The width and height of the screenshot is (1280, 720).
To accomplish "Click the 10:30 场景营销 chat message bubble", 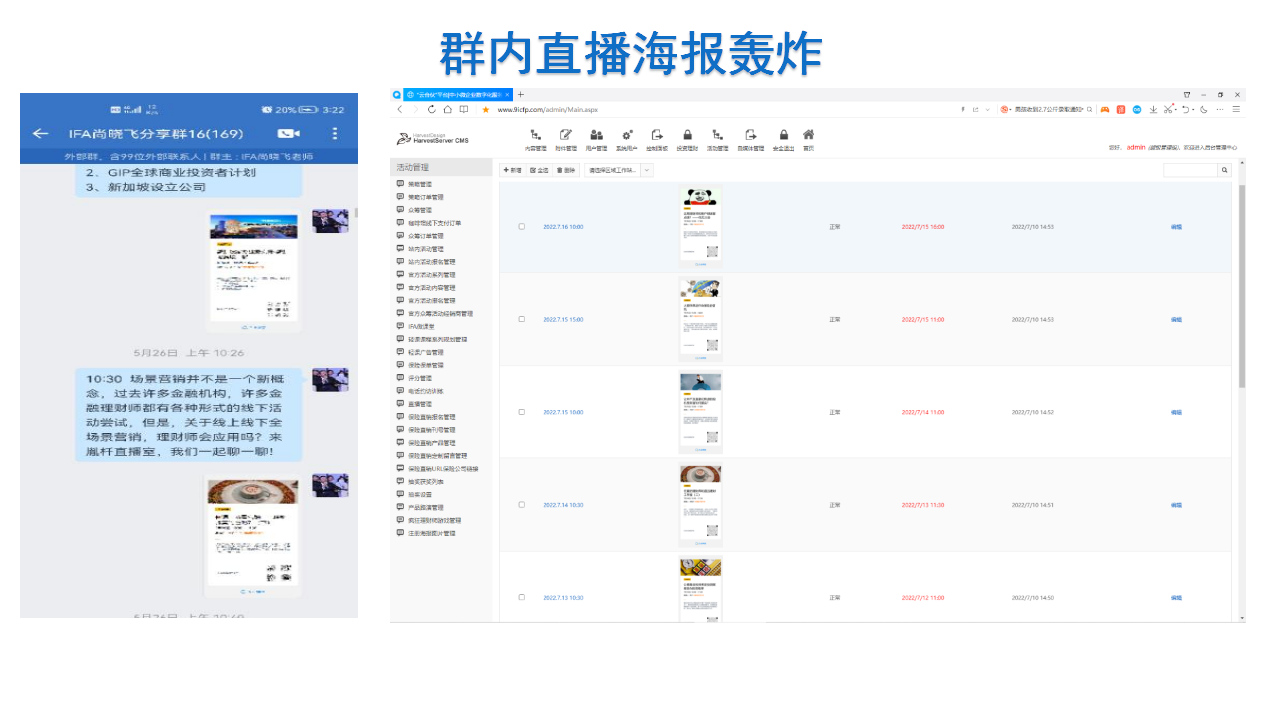I will coord(188,415).
